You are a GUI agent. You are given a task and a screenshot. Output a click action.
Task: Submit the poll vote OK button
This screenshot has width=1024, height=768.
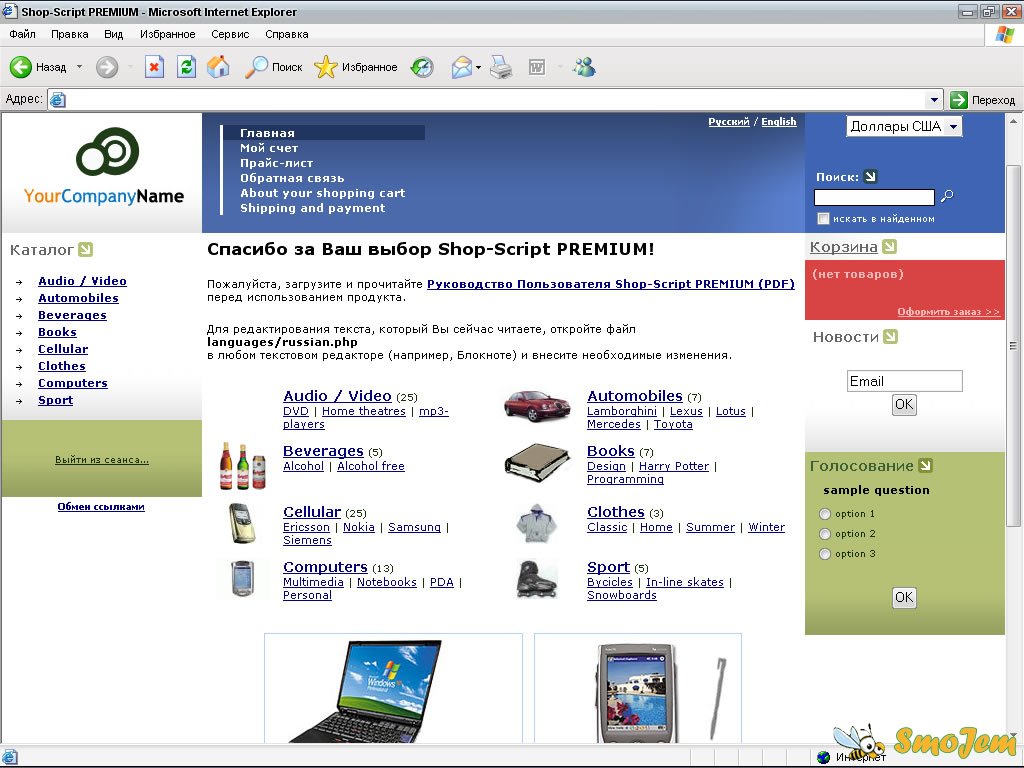[x=904, y=597]
